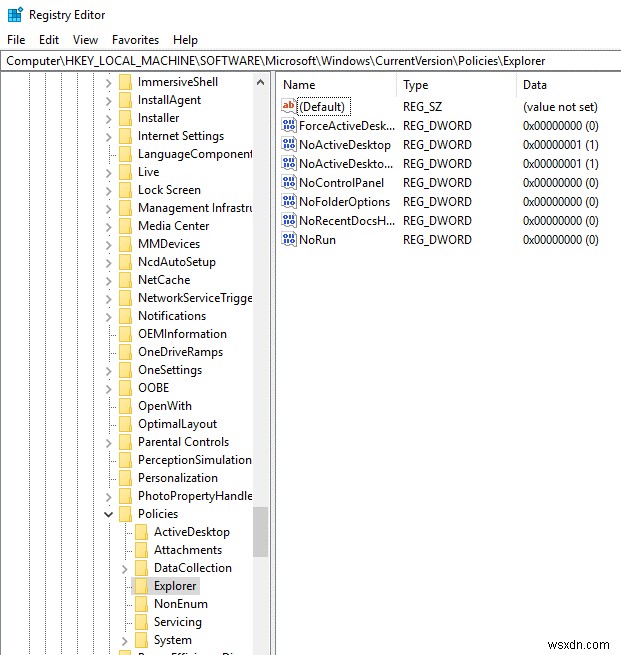Click the NoRun DWORD value icon
The height and width of the screenshot is (655, 621).
[289, 239]
